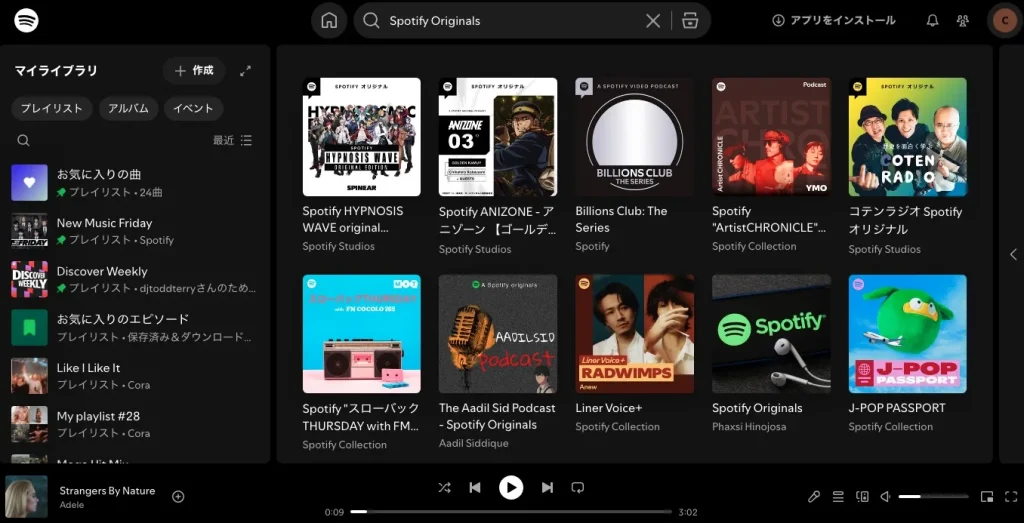Click the 作成 create button
Viewport: 1024px width, 523px height.
194,71
